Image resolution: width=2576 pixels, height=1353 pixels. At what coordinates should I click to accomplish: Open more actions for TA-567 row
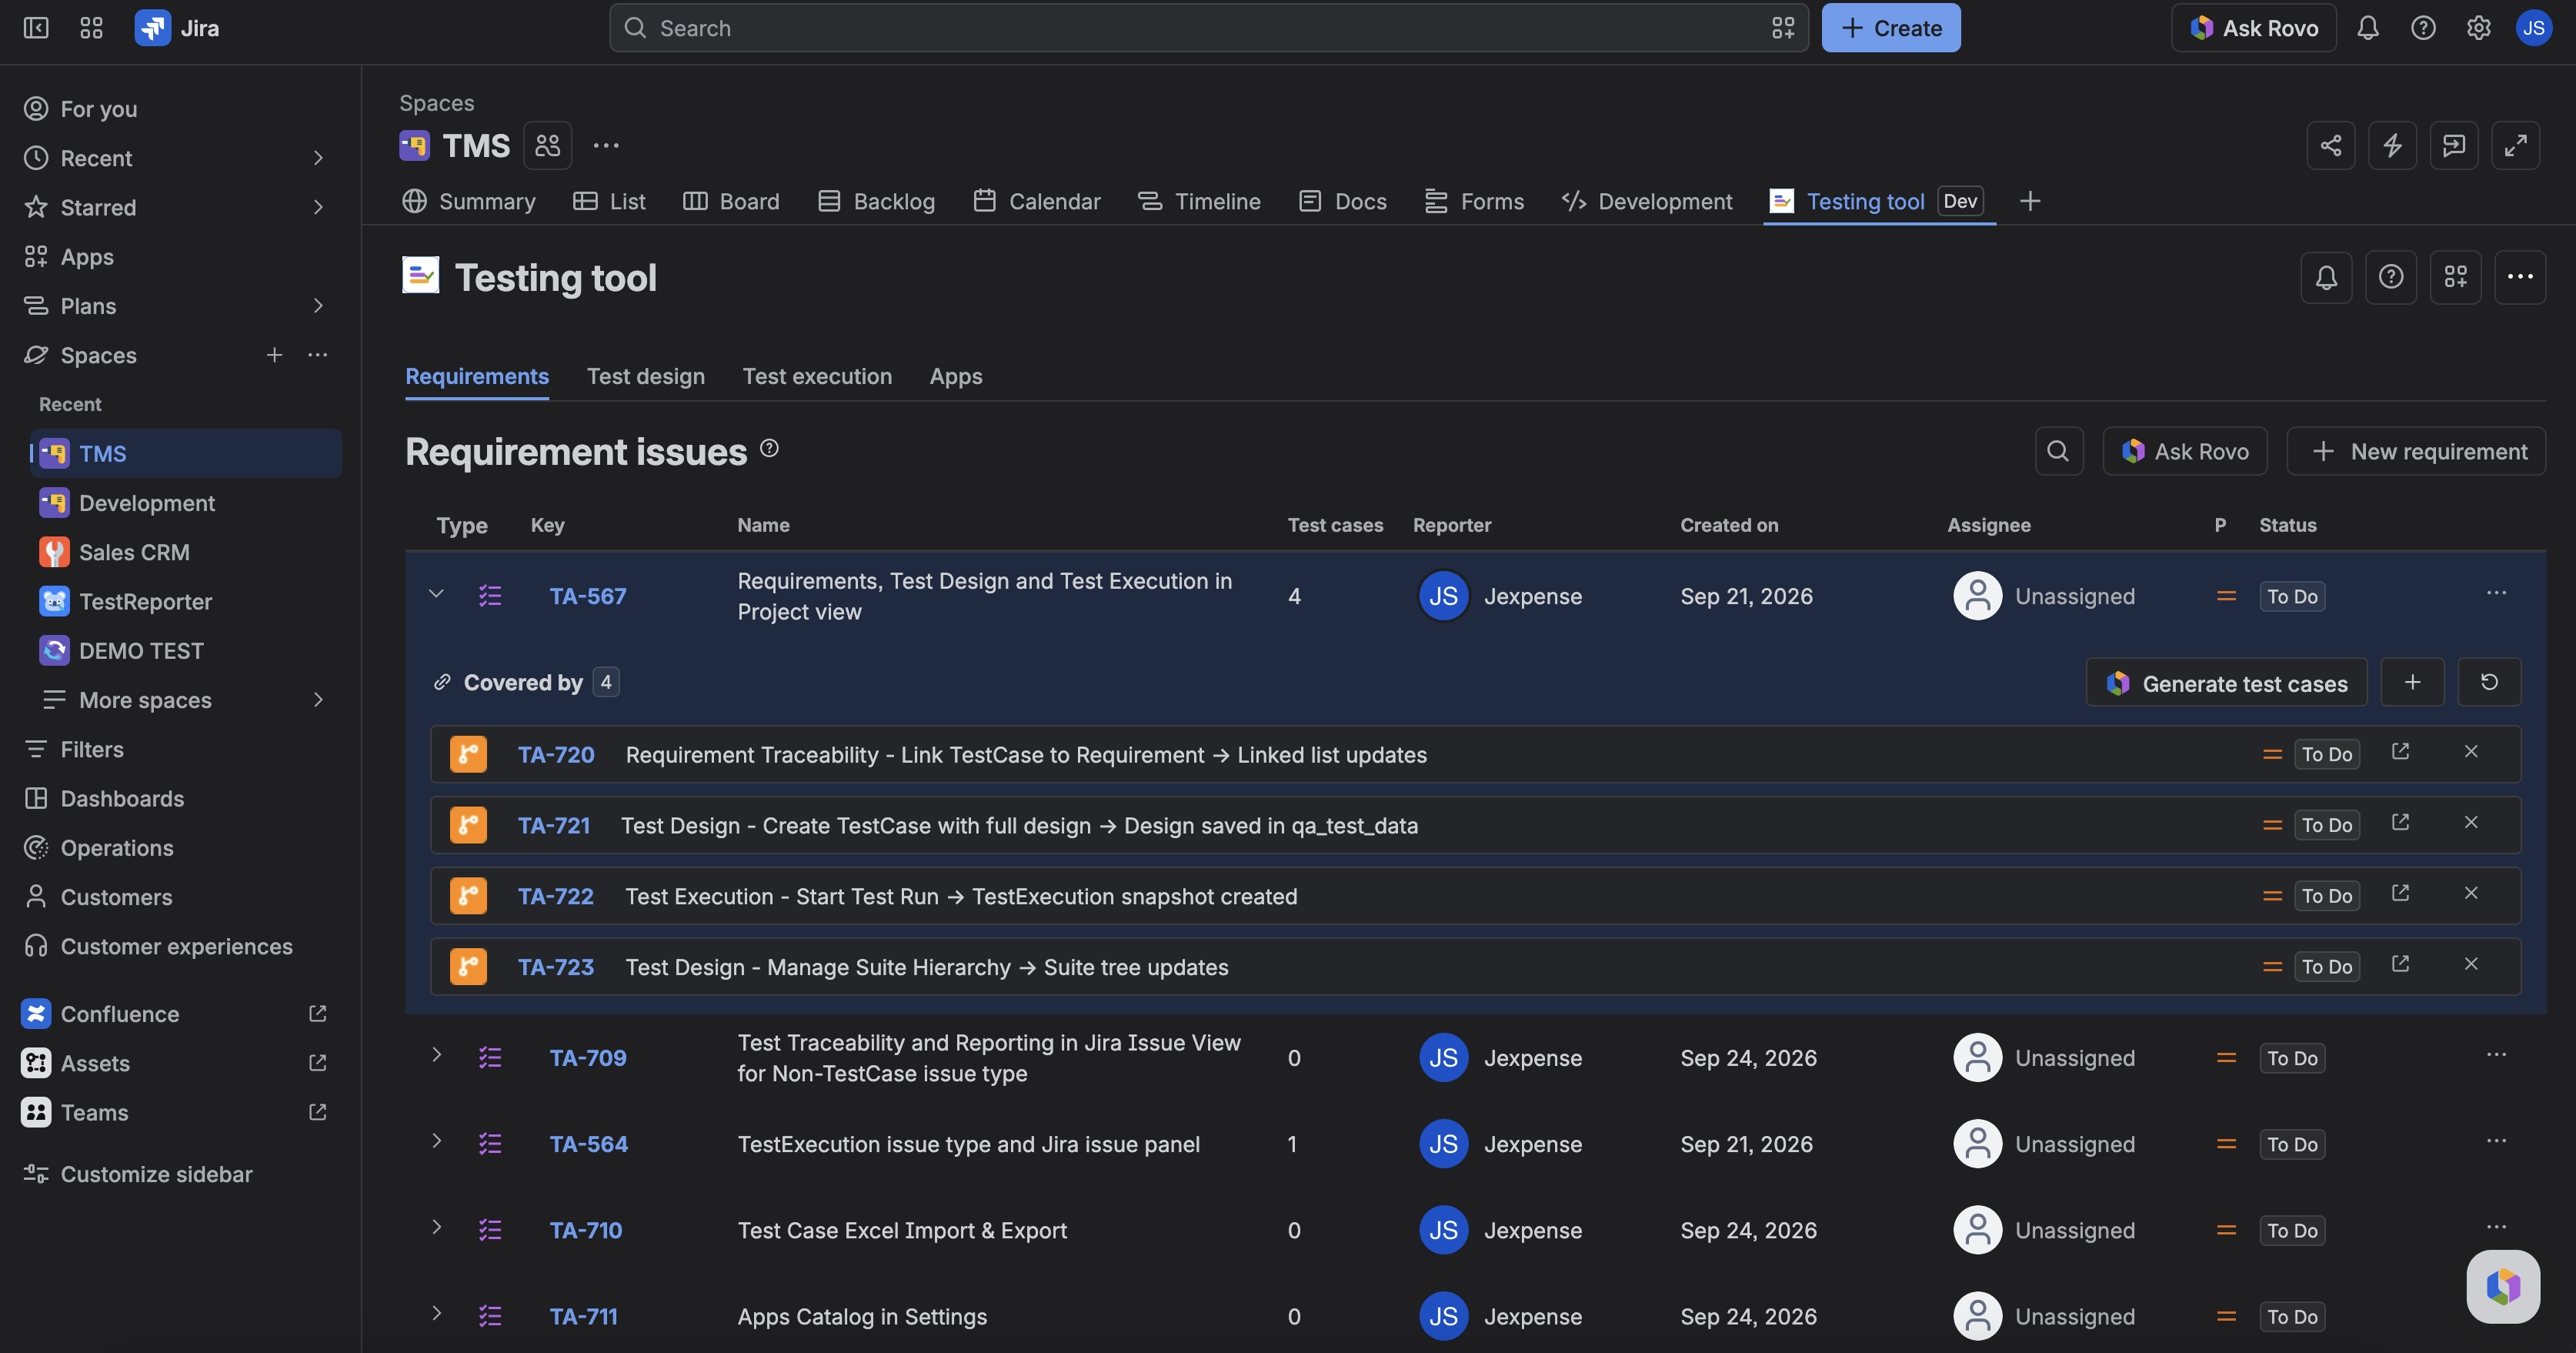coord(2496,594)
